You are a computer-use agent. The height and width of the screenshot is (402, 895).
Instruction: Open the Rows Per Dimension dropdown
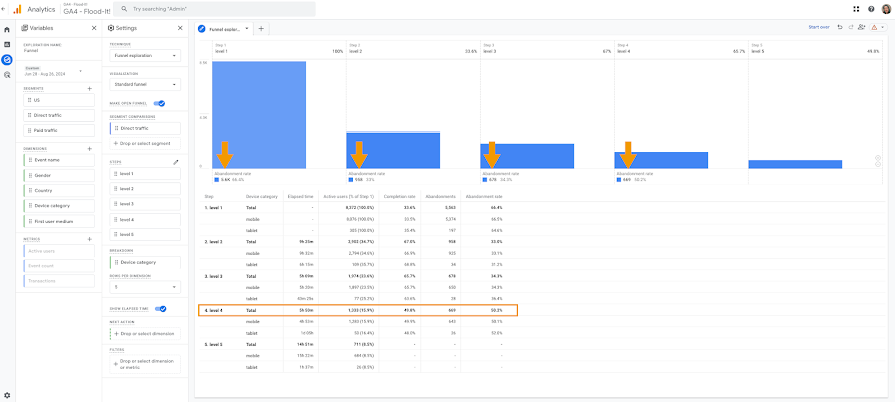145,287
